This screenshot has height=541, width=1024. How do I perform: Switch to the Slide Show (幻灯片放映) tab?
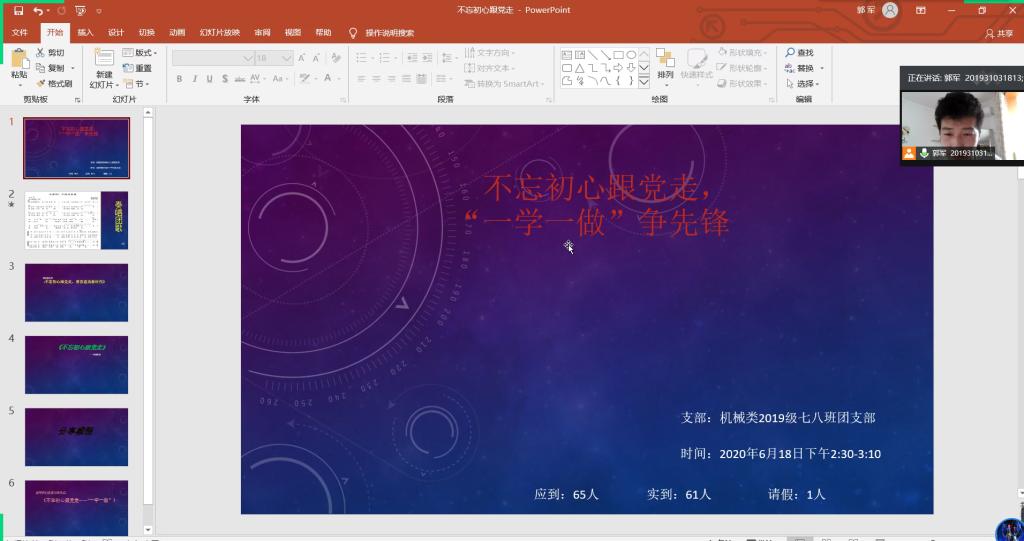220,32
